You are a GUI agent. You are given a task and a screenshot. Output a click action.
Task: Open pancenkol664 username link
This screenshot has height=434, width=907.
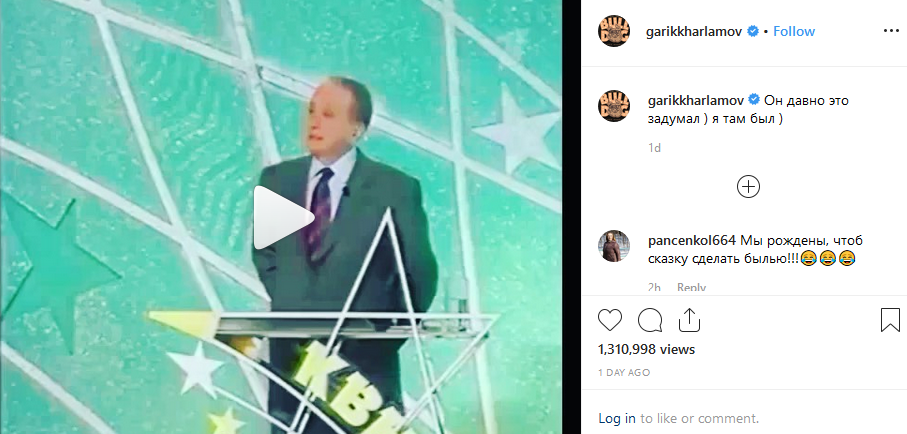coord(691,240)
